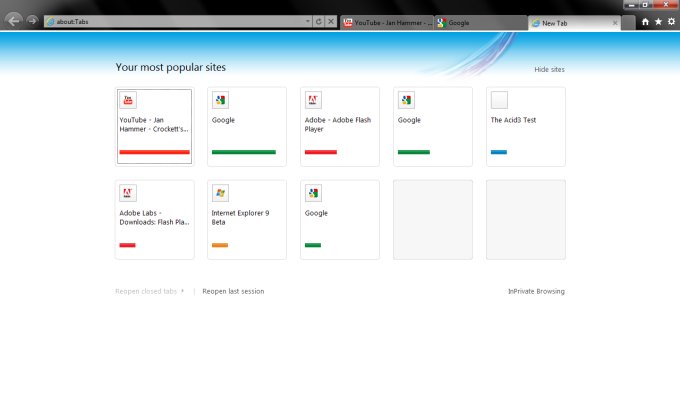Screen dimensions: 680x401
Task: Expand the Reopen closed tabs menu
Action: click(x=150, y=291)
